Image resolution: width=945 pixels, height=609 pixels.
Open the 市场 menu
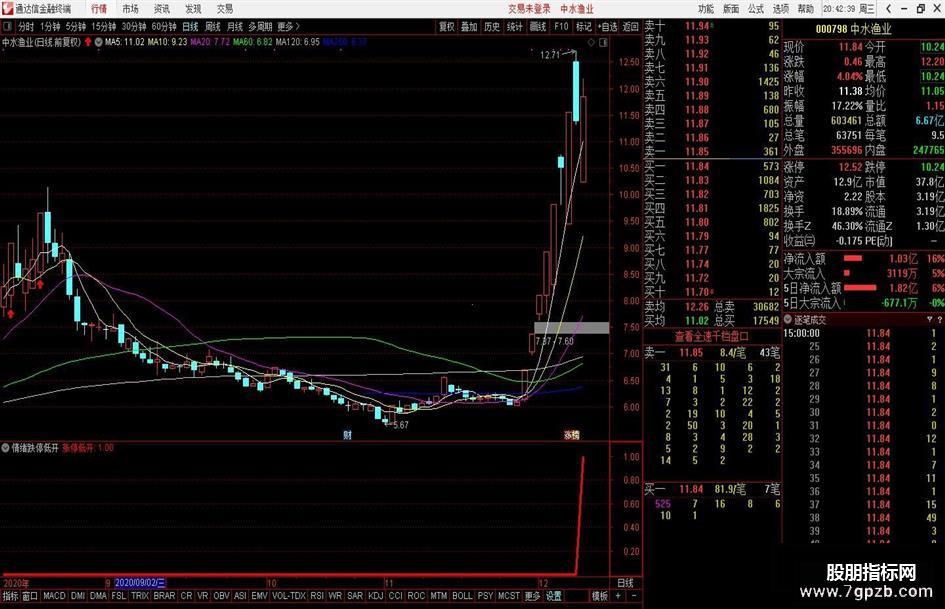click(x=130, y=8)
